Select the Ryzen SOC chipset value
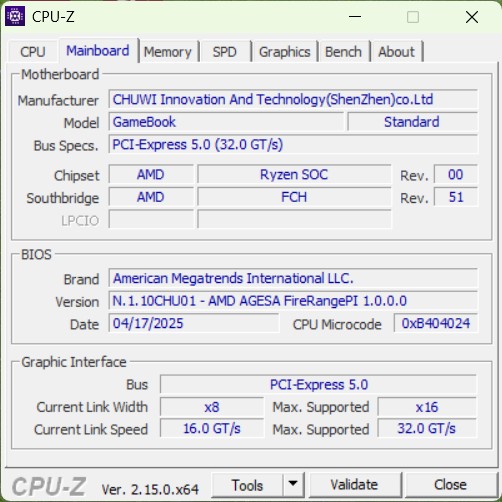The height and width of the screenshot is (502, 502). 294,174
